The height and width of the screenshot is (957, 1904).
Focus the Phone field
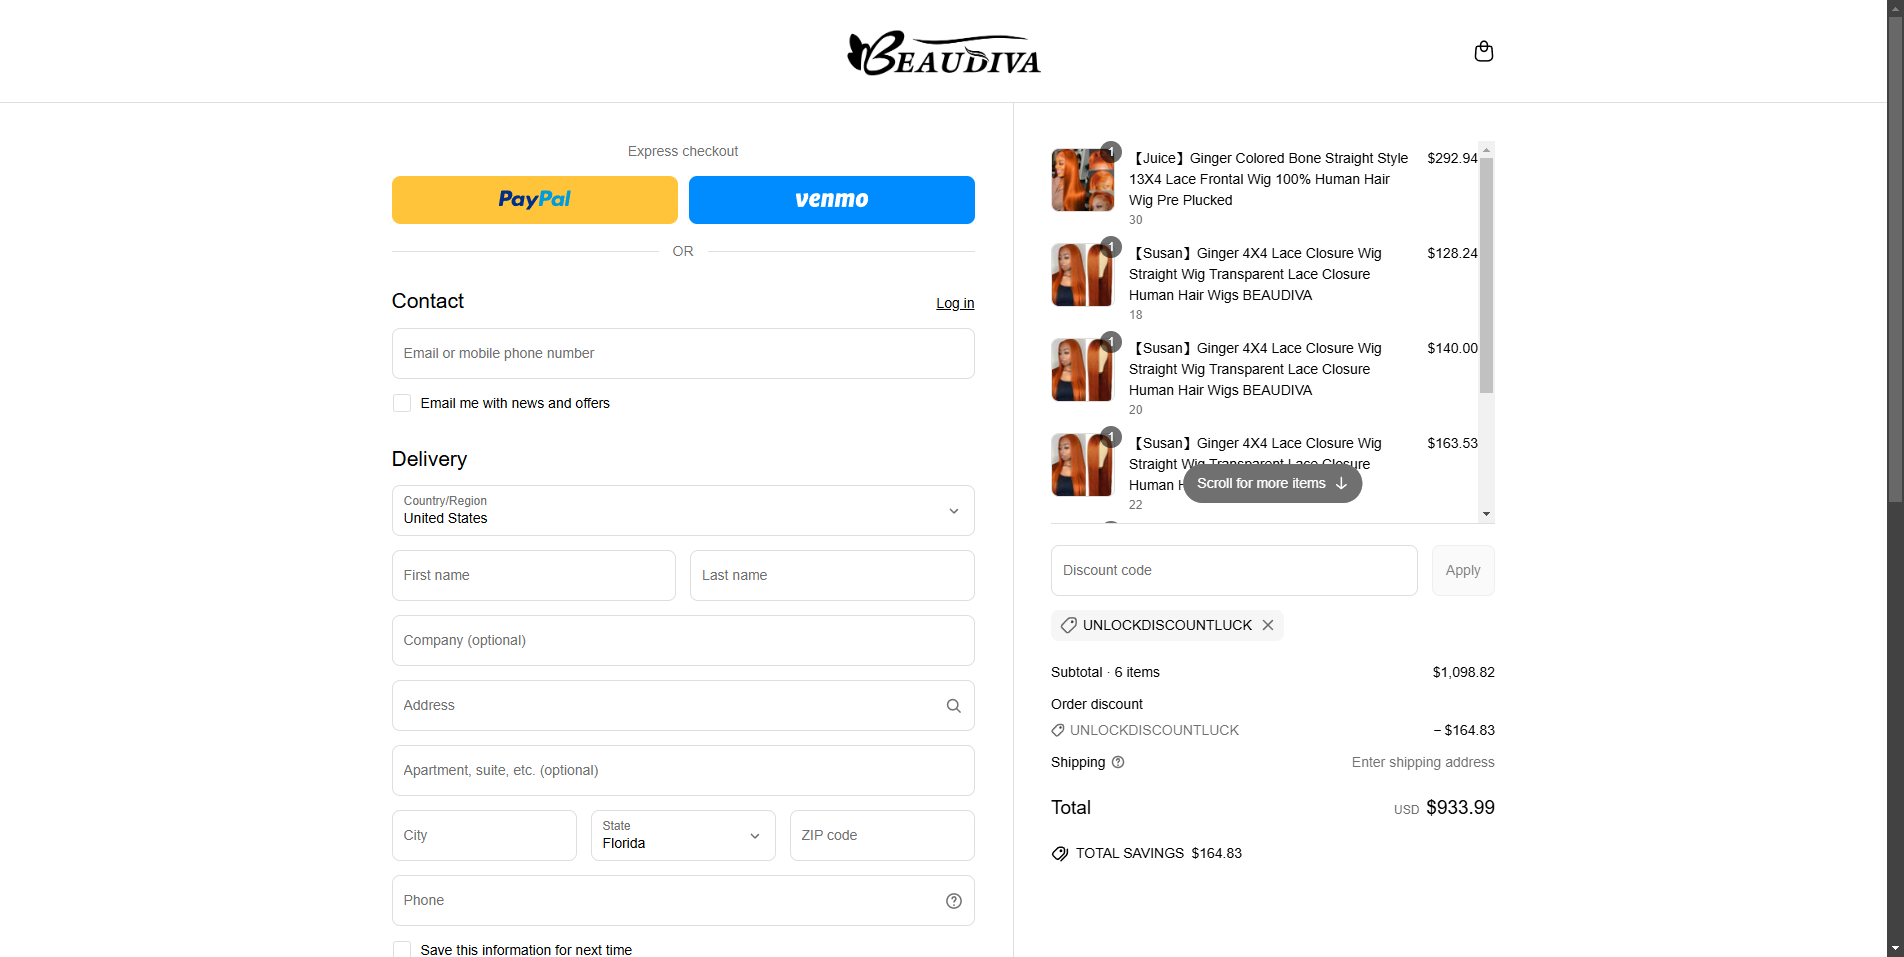tap(683, 901)
